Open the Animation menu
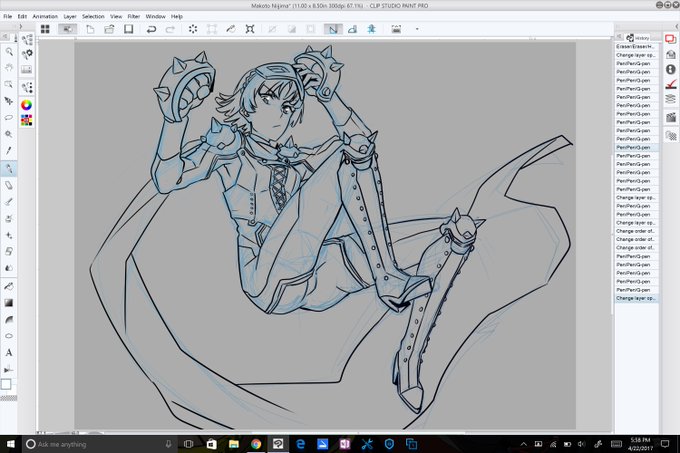Screen dimensions: 680x453 45,16
